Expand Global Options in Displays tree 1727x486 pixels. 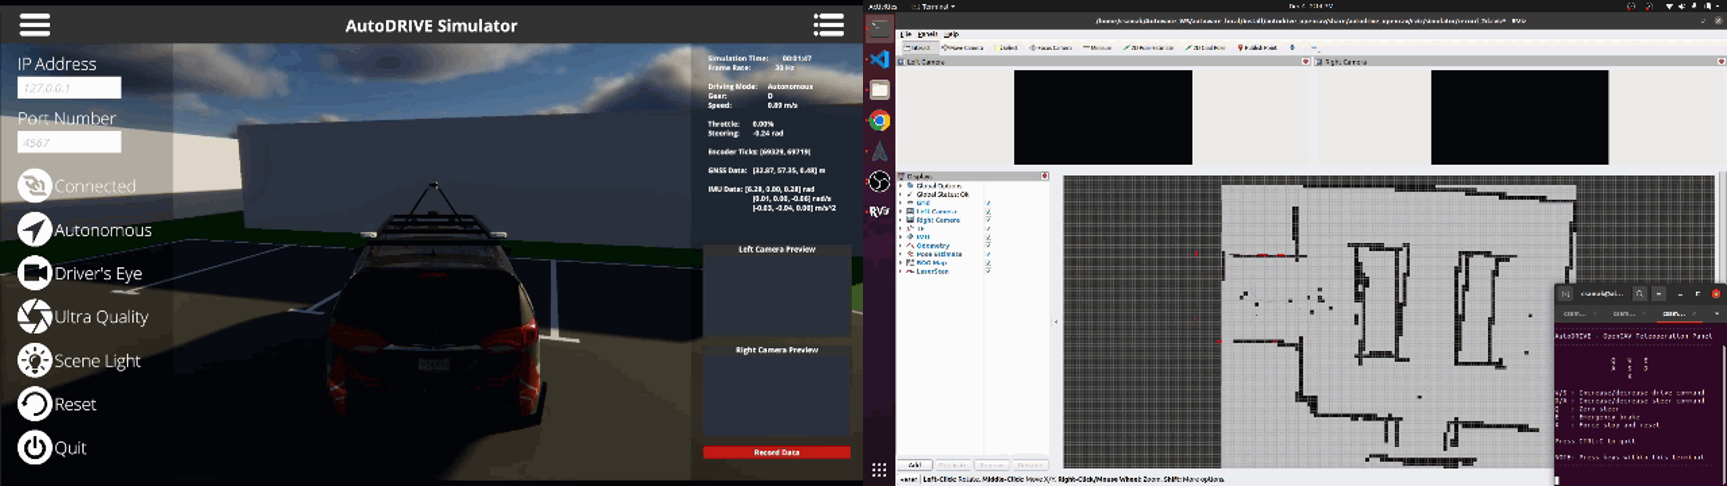(900, 186)
